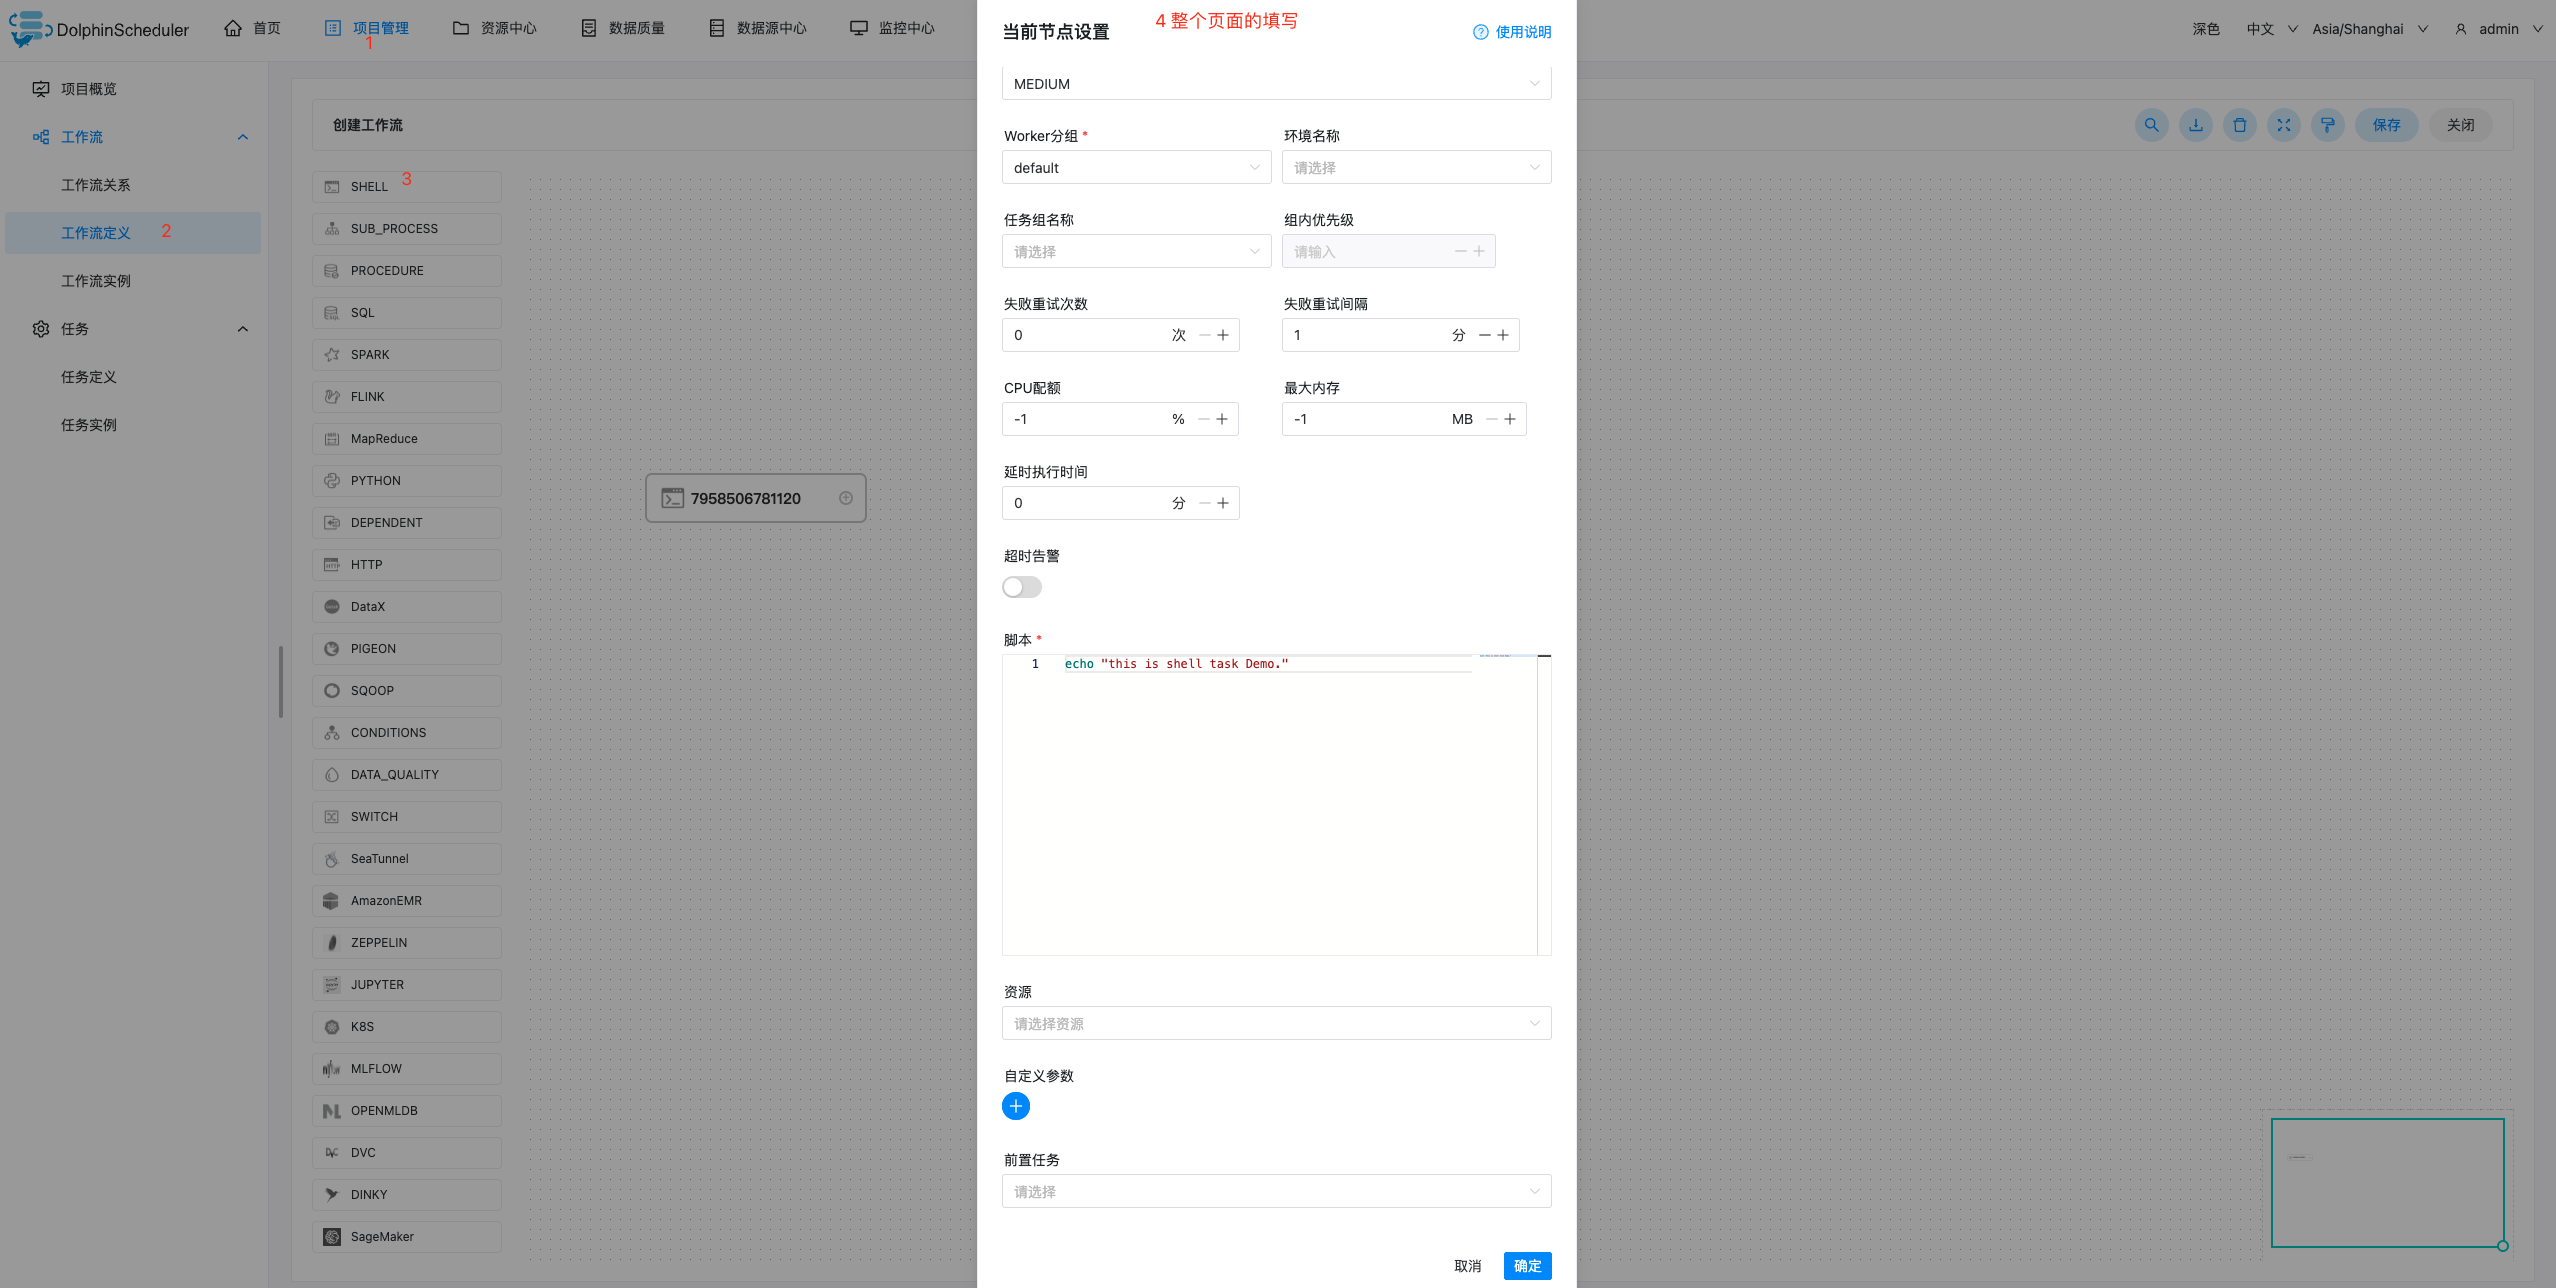Screen dimensions: 2556x1288
Task: Click the delete trash icon in toolbar
Action: (x=2239, y=125)
